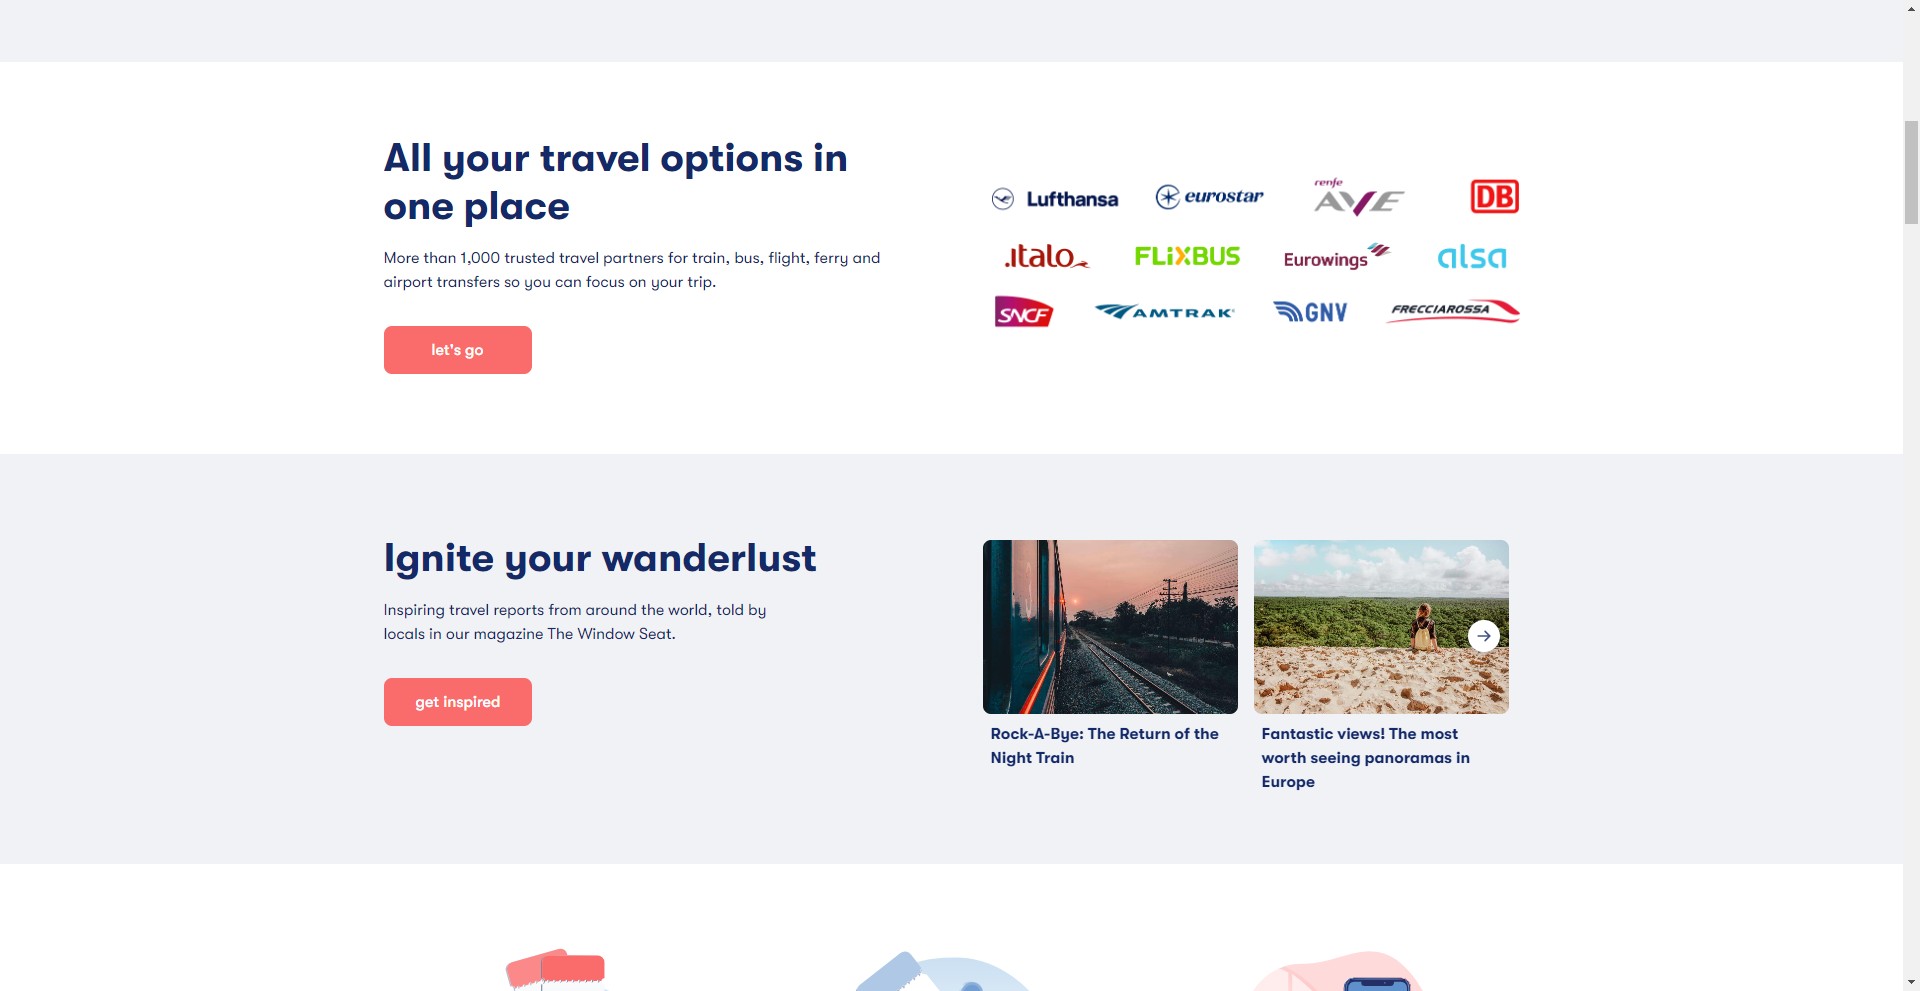Click the Alsa logo
The width and height of the screenshot is (1920, 991).
1471,257
